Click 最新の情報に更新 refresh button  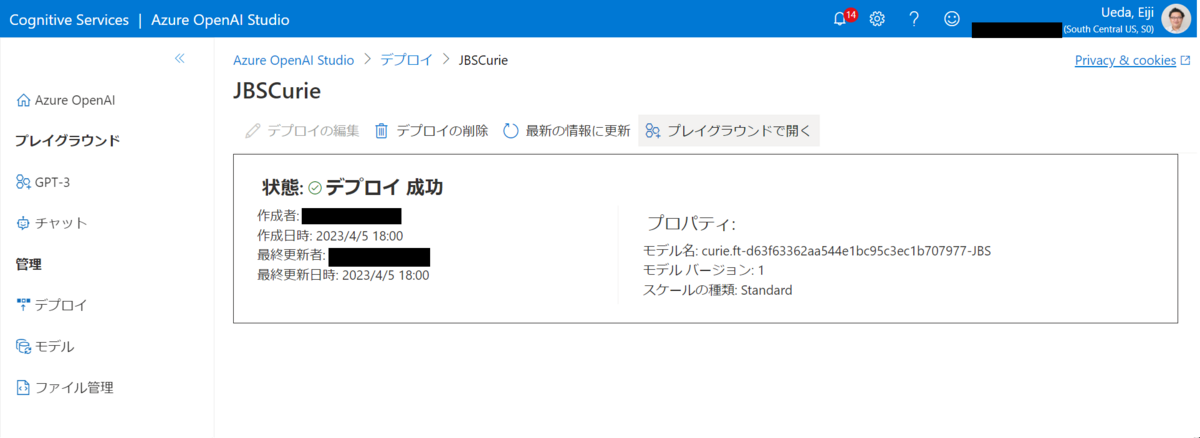click(x=566, y=131)
